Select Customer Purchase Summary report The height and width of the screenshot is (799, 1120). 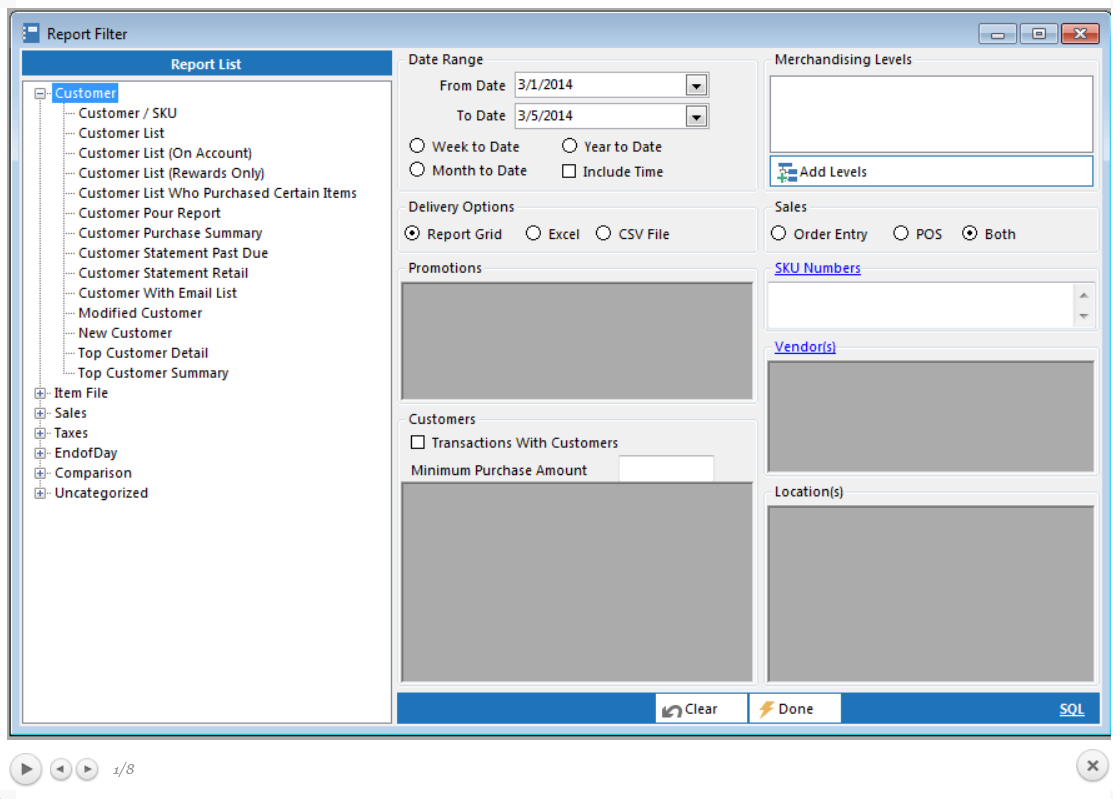tap(170, 233)
